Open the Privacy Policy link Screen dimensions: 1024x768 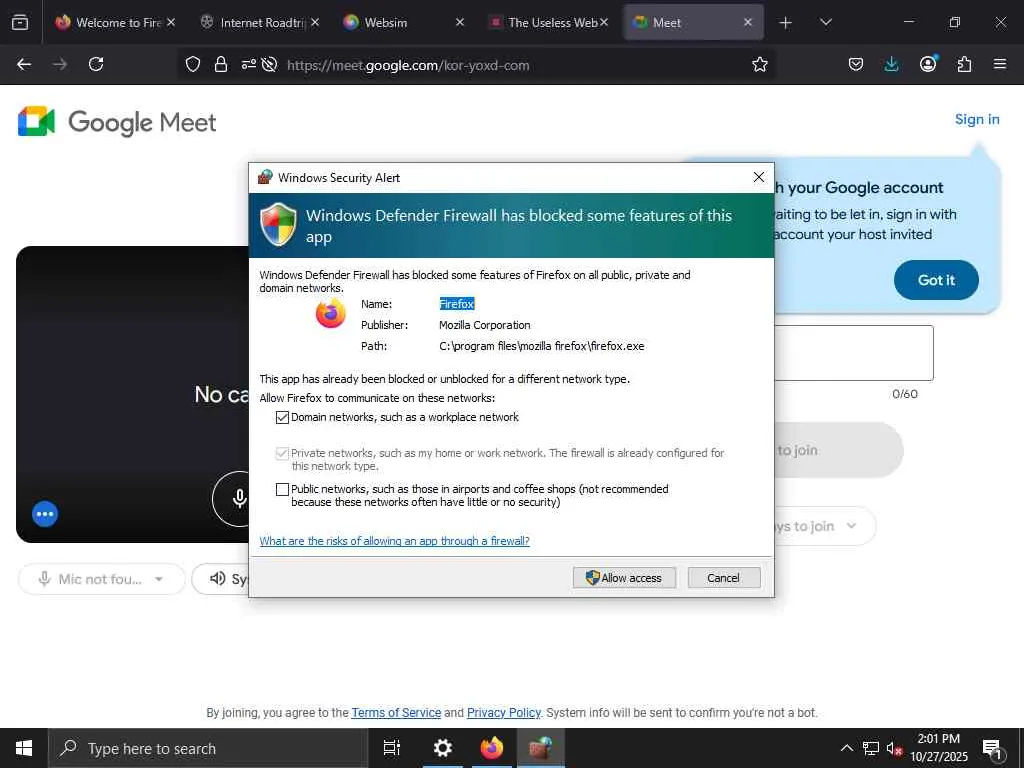coord(504,712)
